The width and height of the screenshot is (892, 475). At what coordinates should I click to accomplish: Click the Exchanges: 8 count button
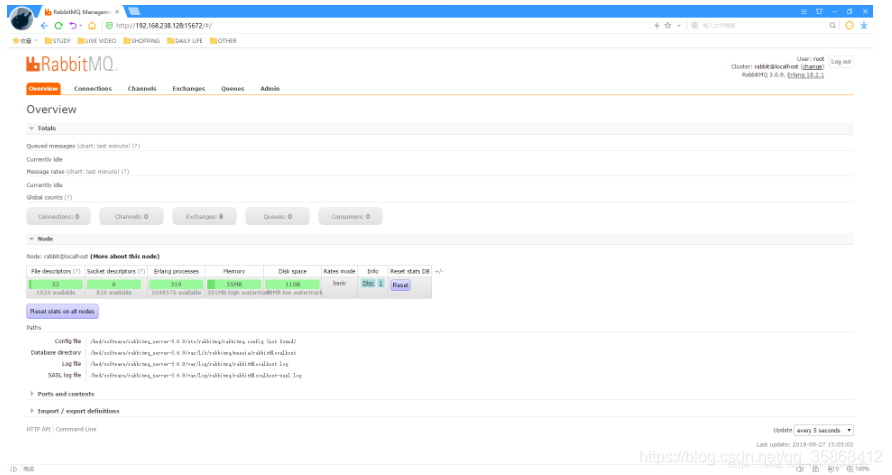(x=204, y=217)
